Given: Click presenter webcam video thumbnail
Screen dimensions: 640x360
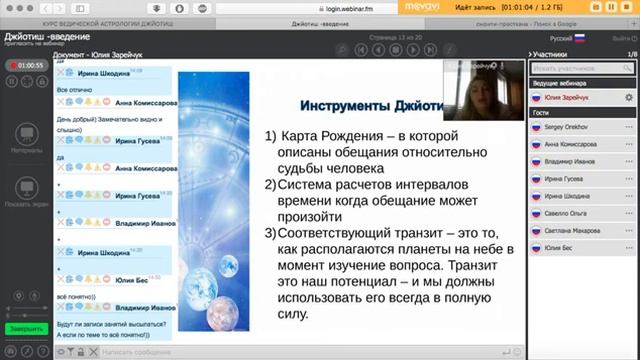Looking at the screenshot, I should (483, 90).
